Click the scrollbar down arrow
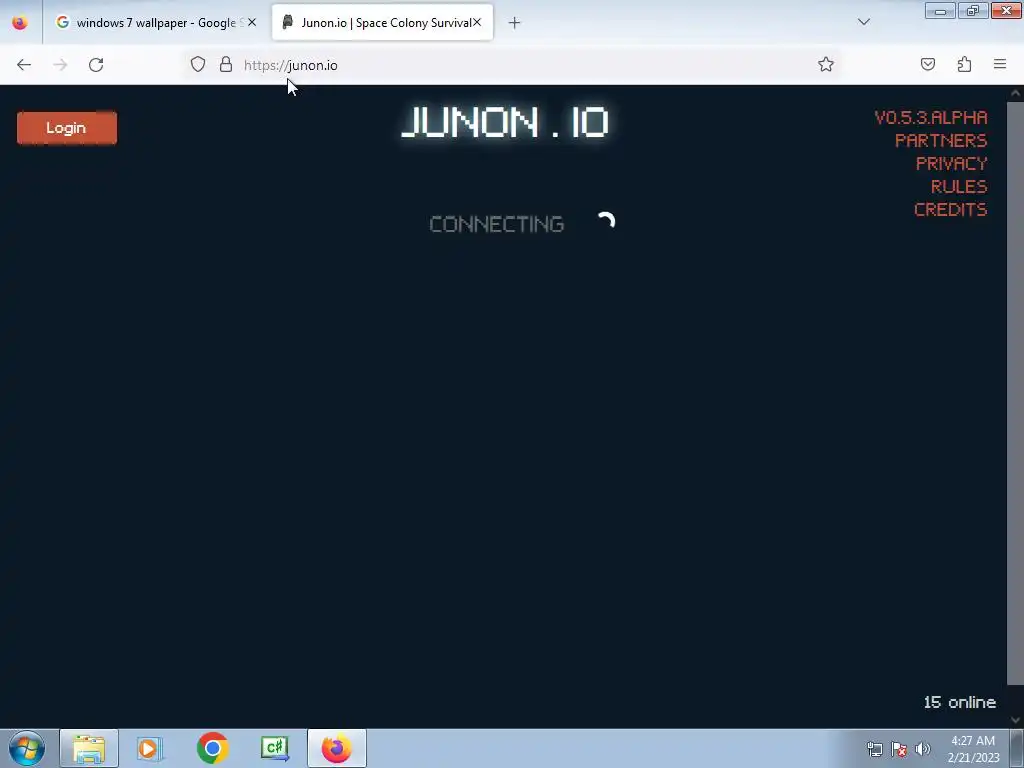The height and width of the screenshot is (768, 1024). click(1016, 720)
